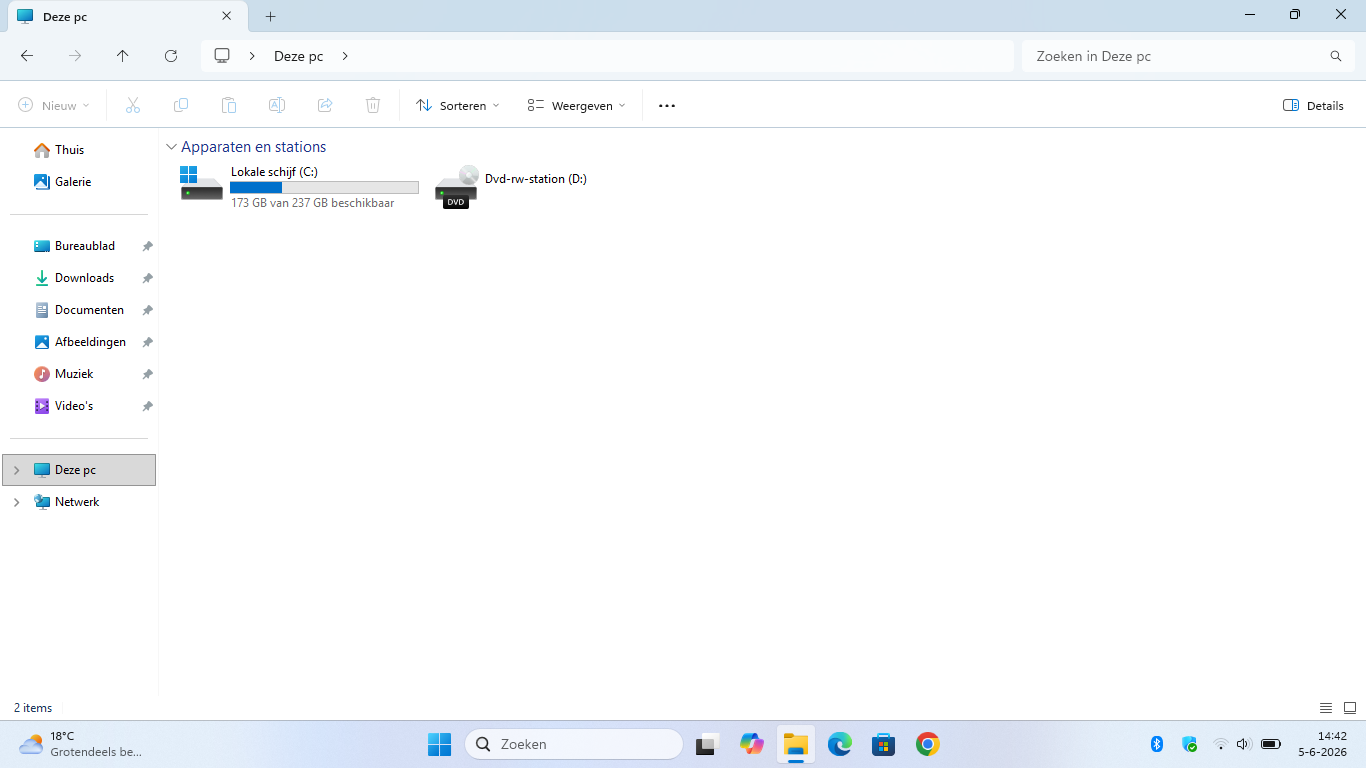
Task: Click the search magnifier icon
Action: click(1336, 56)
